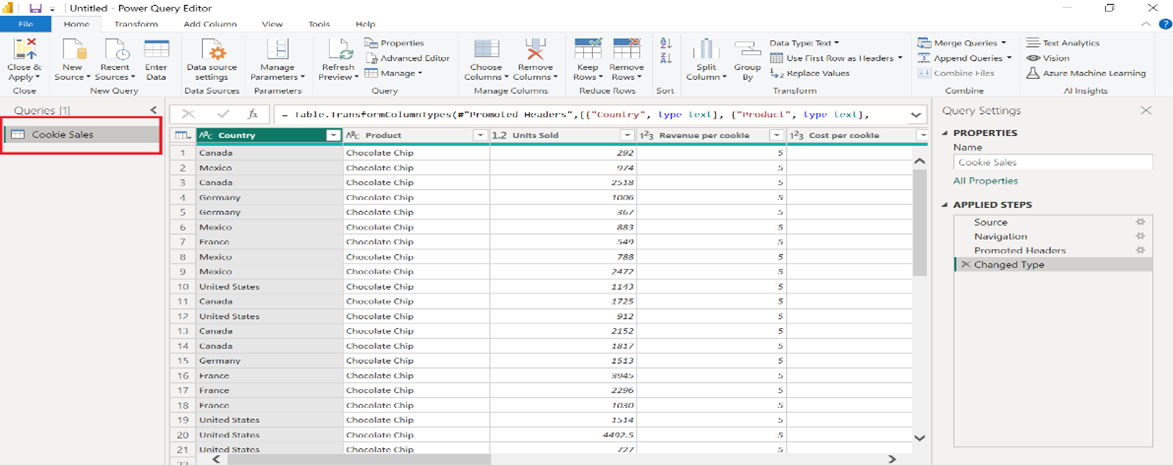Click in the query Name field
The height and width of the screenshot is (466, 1173).
[x=1053, y=162]
